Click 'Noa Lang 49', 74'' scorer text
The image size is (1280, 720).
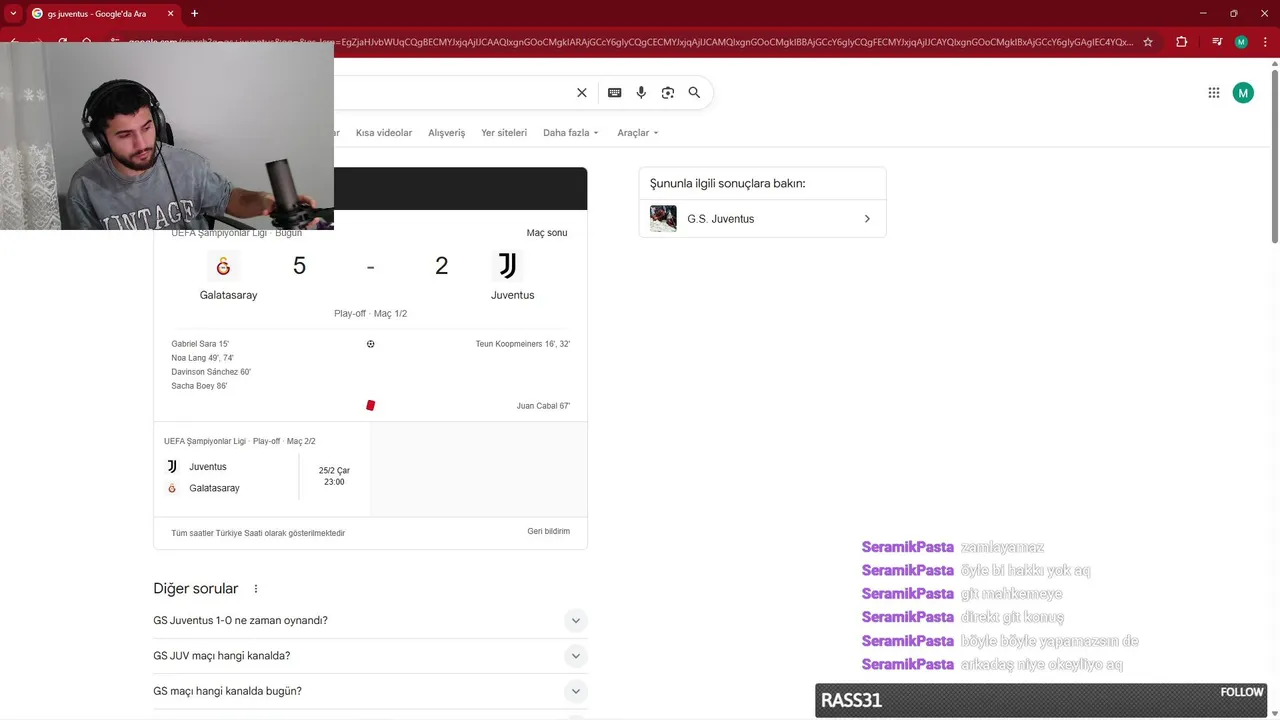pos(202,358)
